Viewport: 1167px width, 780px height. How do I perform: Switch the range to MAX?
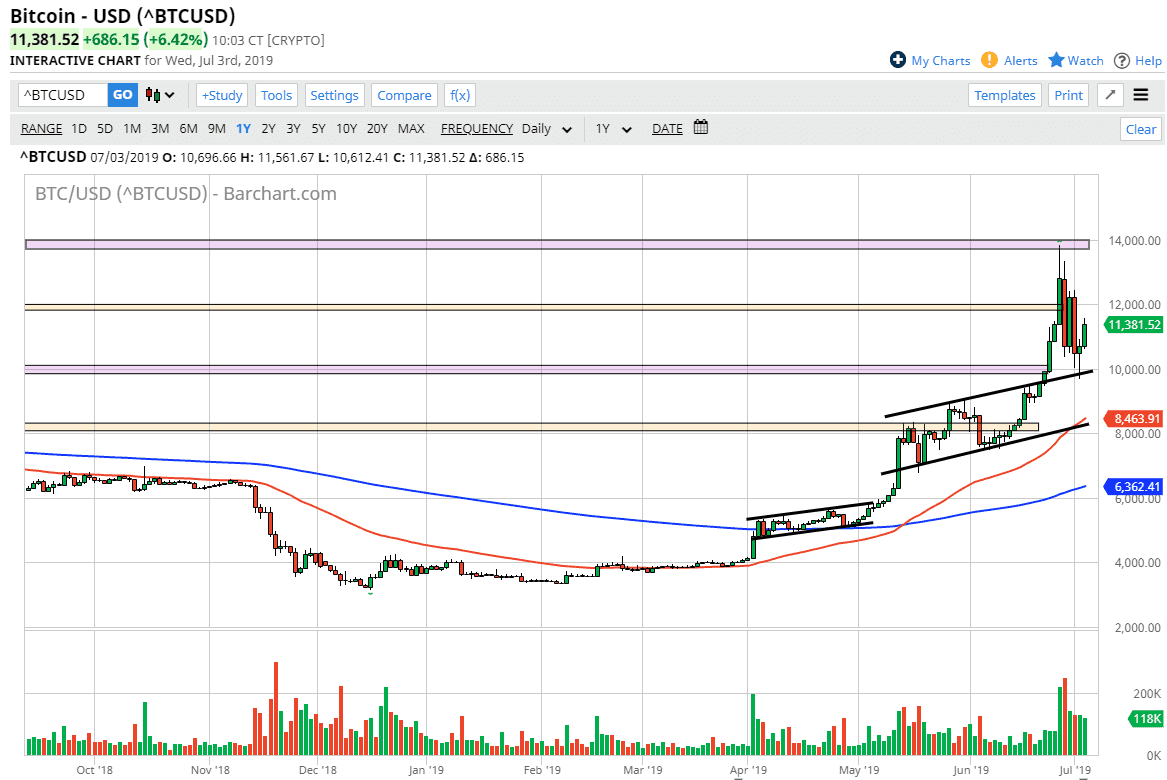tap(410, 128)
